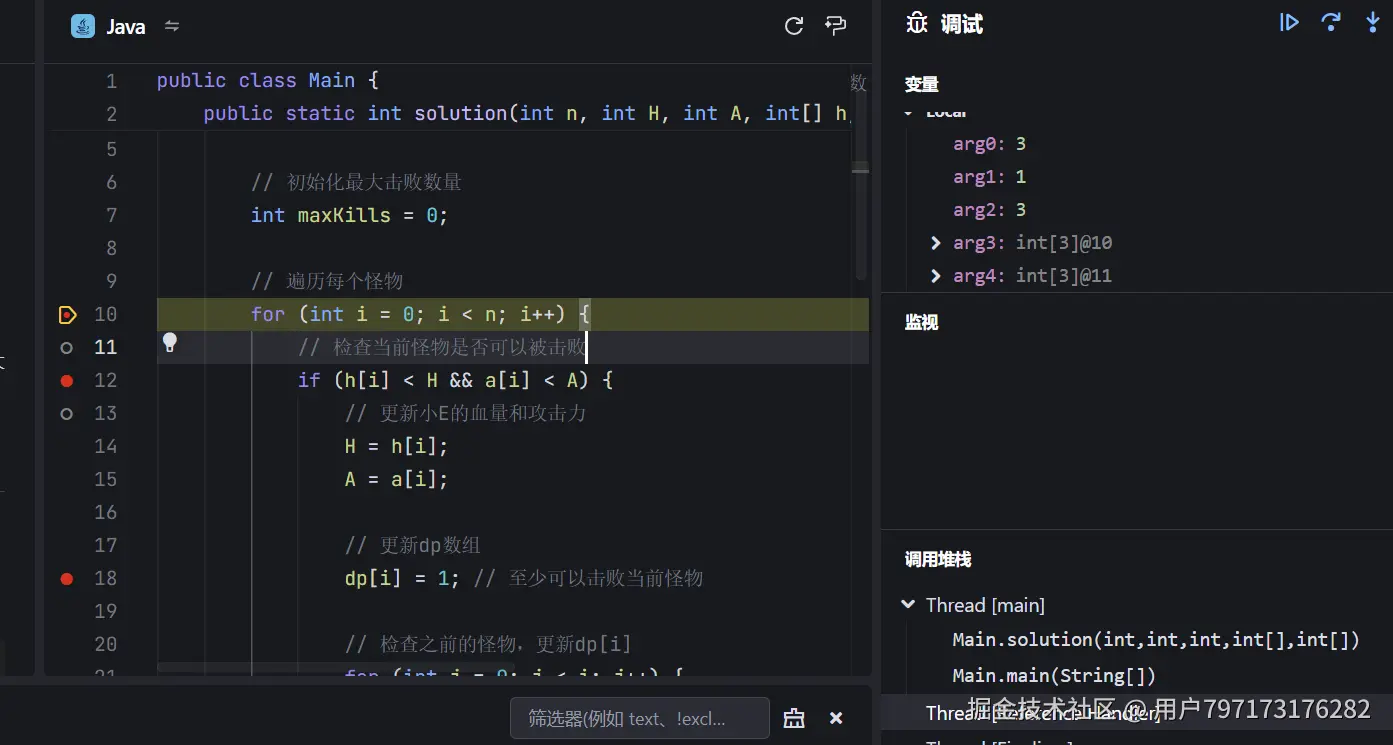
Task: Switch language using the swap arrows icon
Action: tap(172, 27)
